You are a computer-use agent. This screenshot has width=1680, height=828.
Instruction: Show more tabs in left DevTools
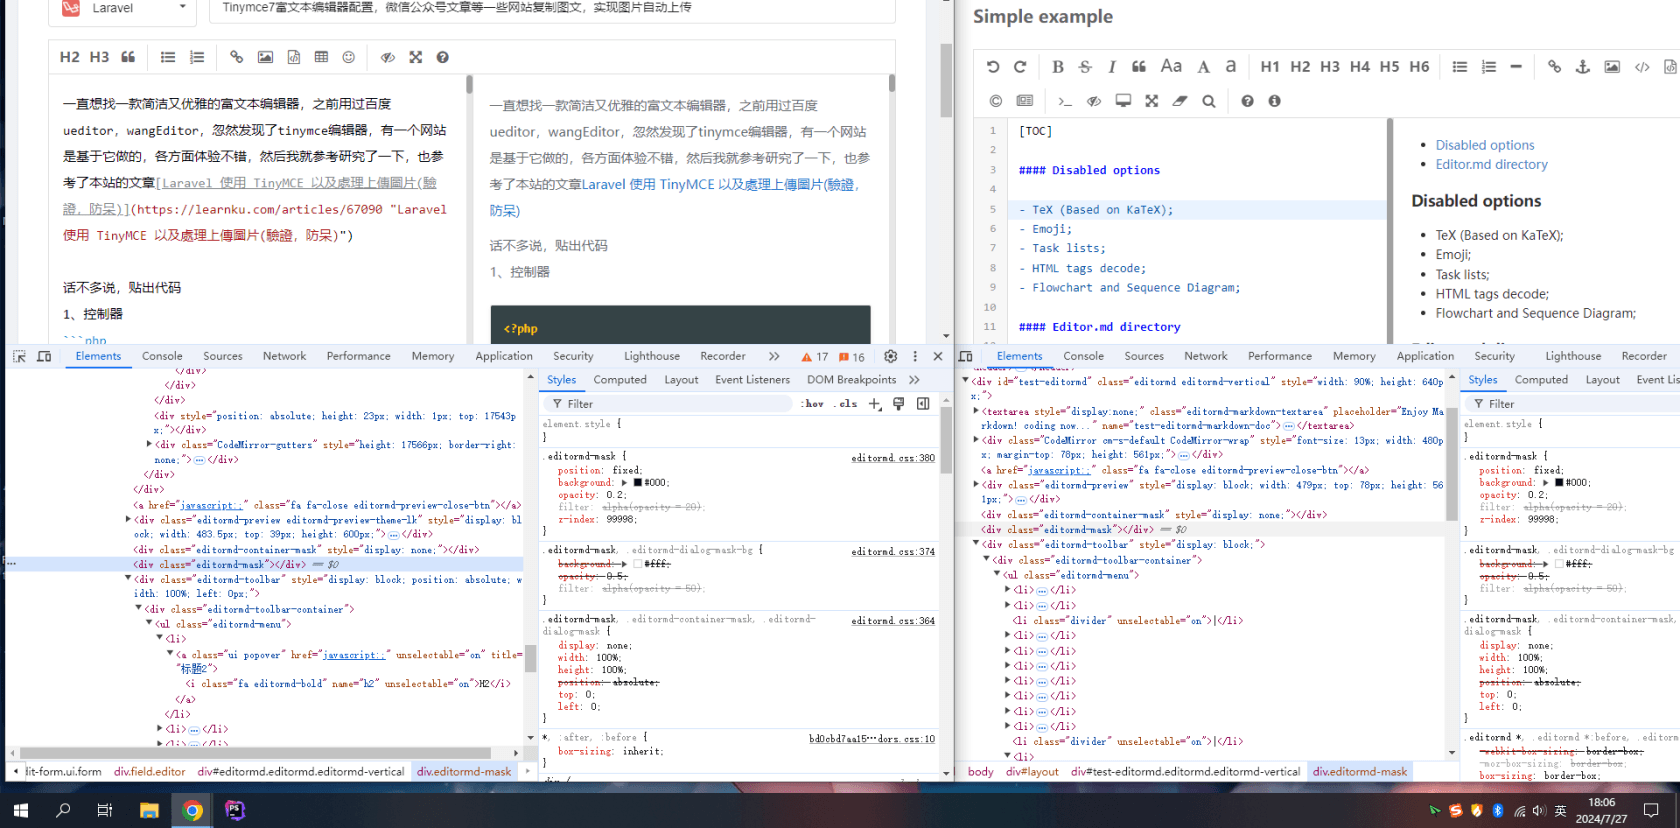[x=773, y=356]
